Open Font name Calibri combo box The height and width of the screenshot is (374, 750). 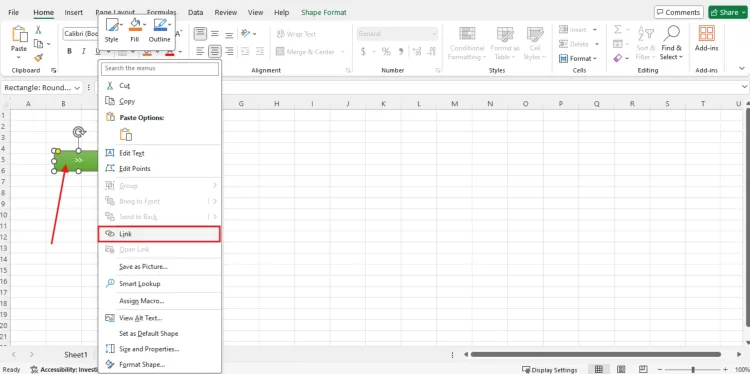click(x=80, y=34)
